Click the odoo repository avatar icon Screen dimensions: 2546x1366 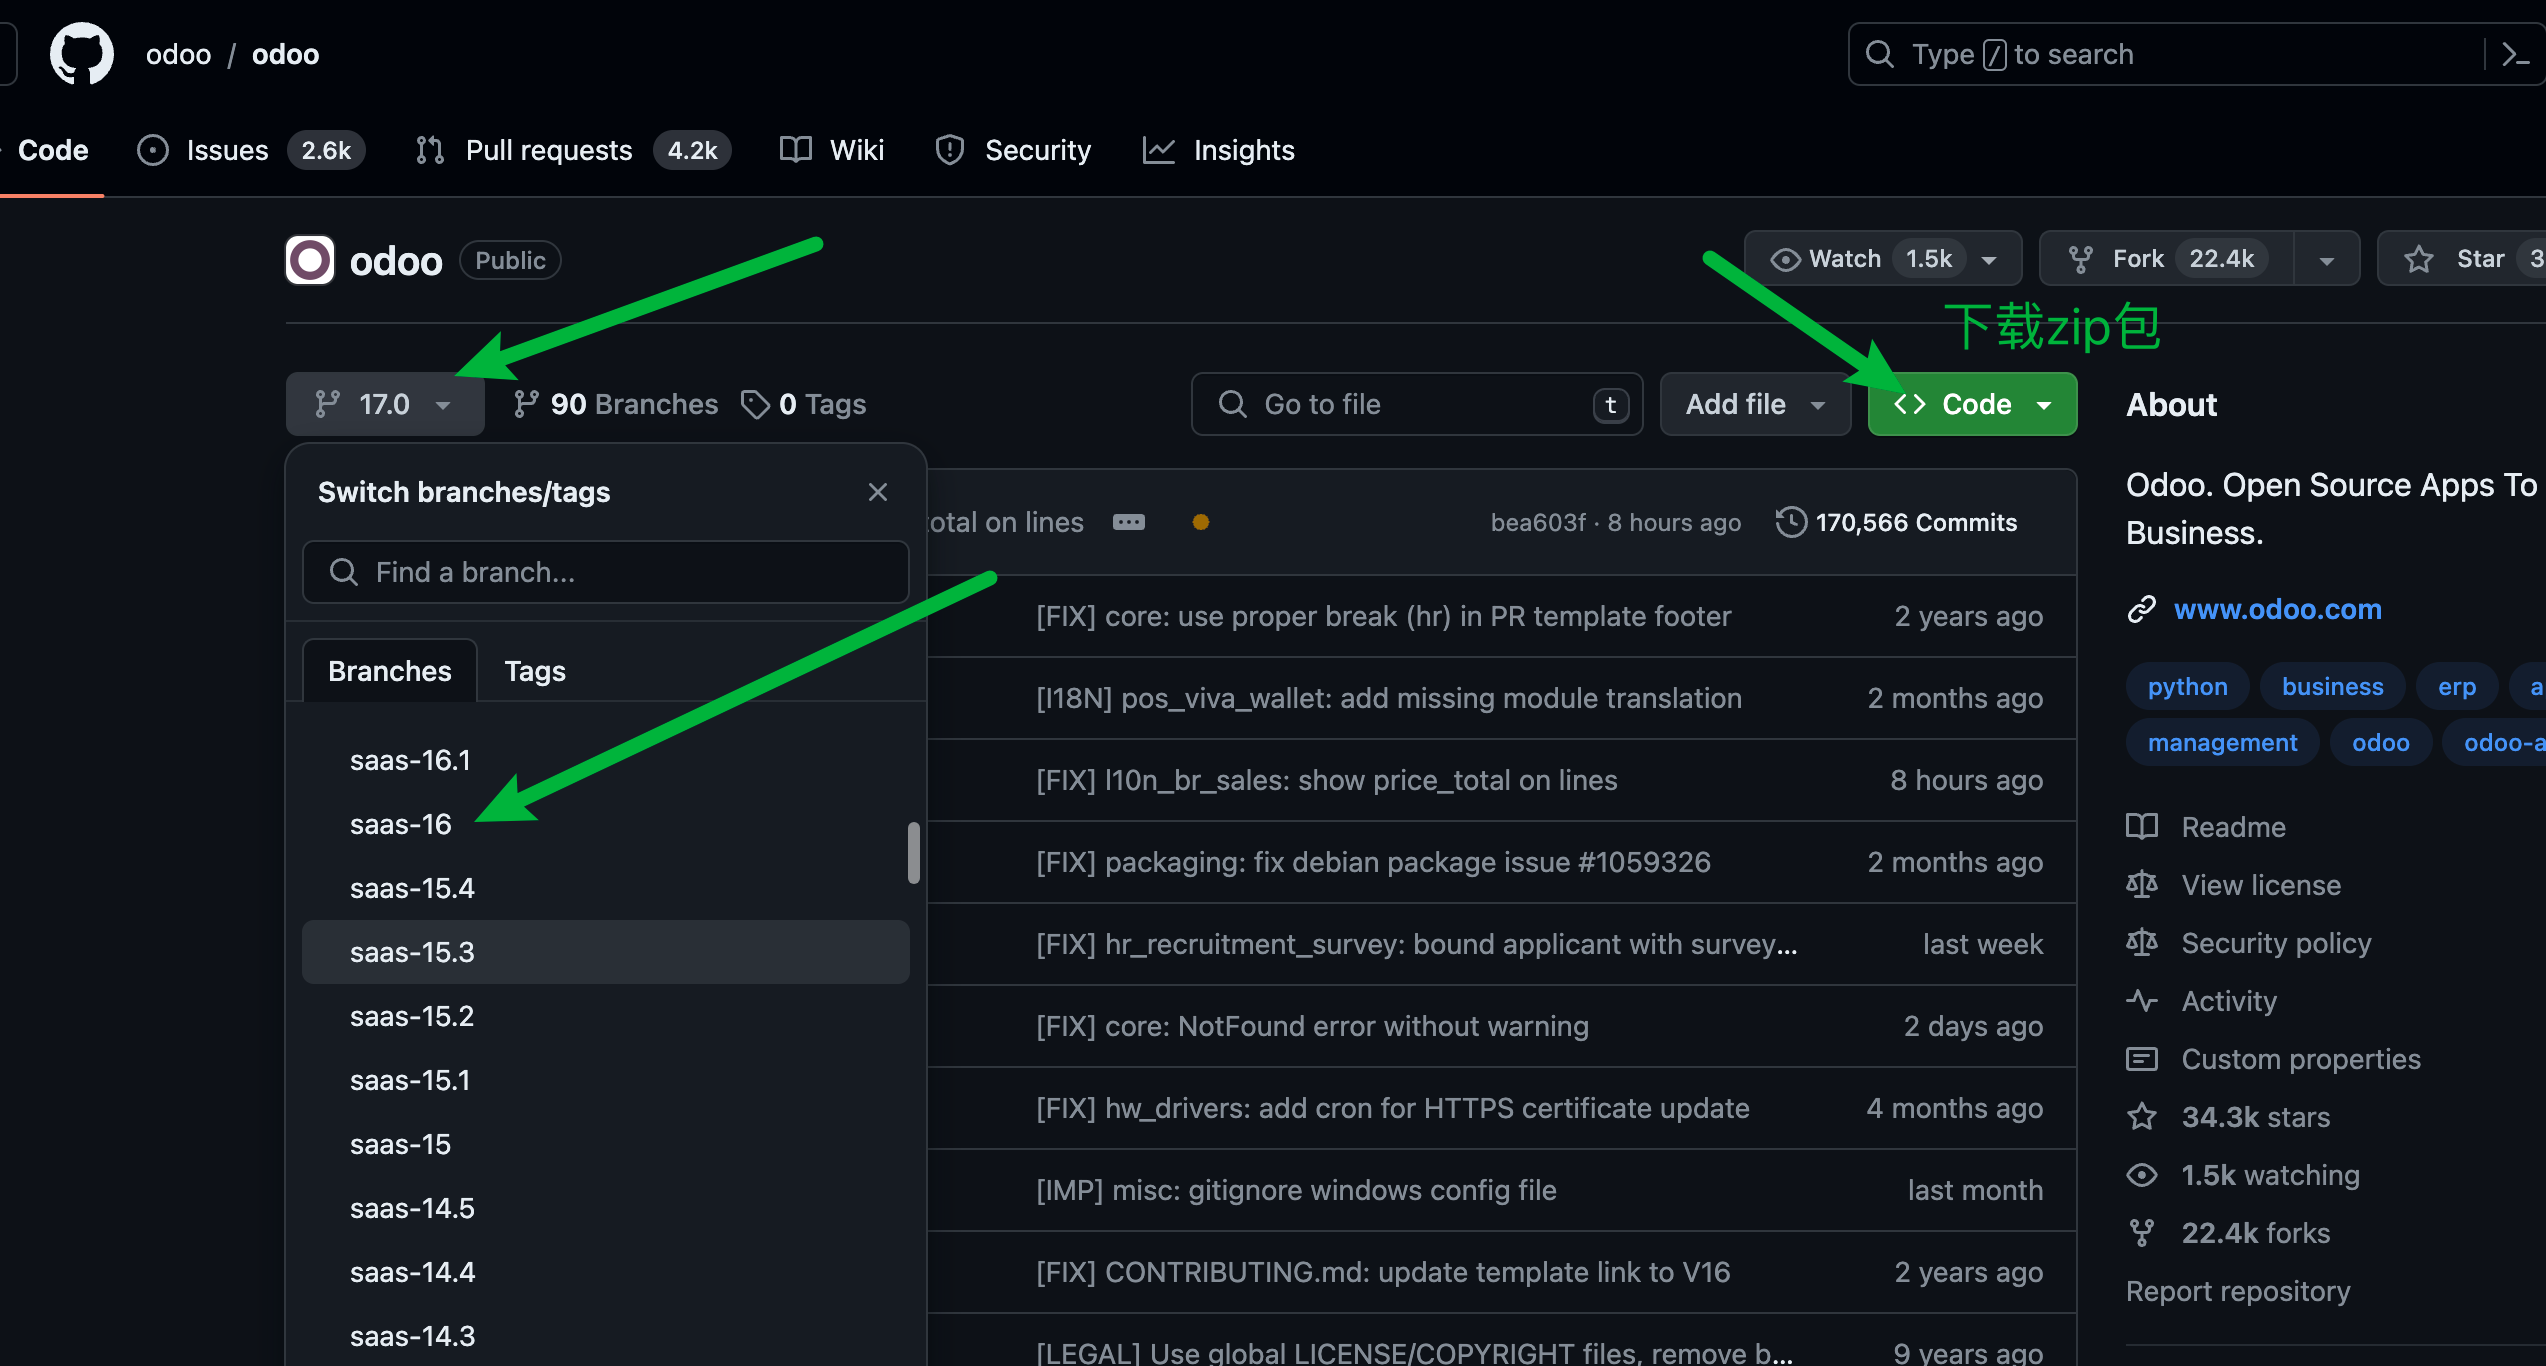pyautogui.click(x=310, y=260)
